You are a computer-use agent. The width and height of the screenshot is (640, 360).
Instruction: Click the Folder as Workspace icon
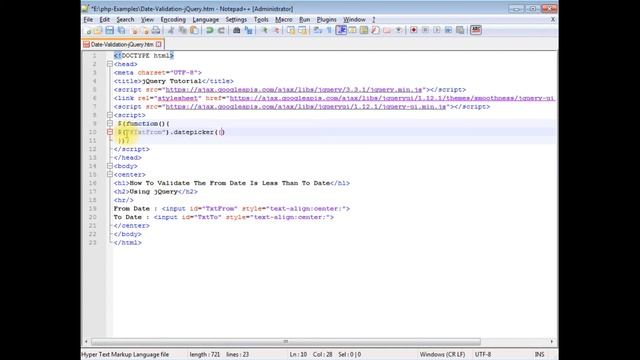pos(387,30)
